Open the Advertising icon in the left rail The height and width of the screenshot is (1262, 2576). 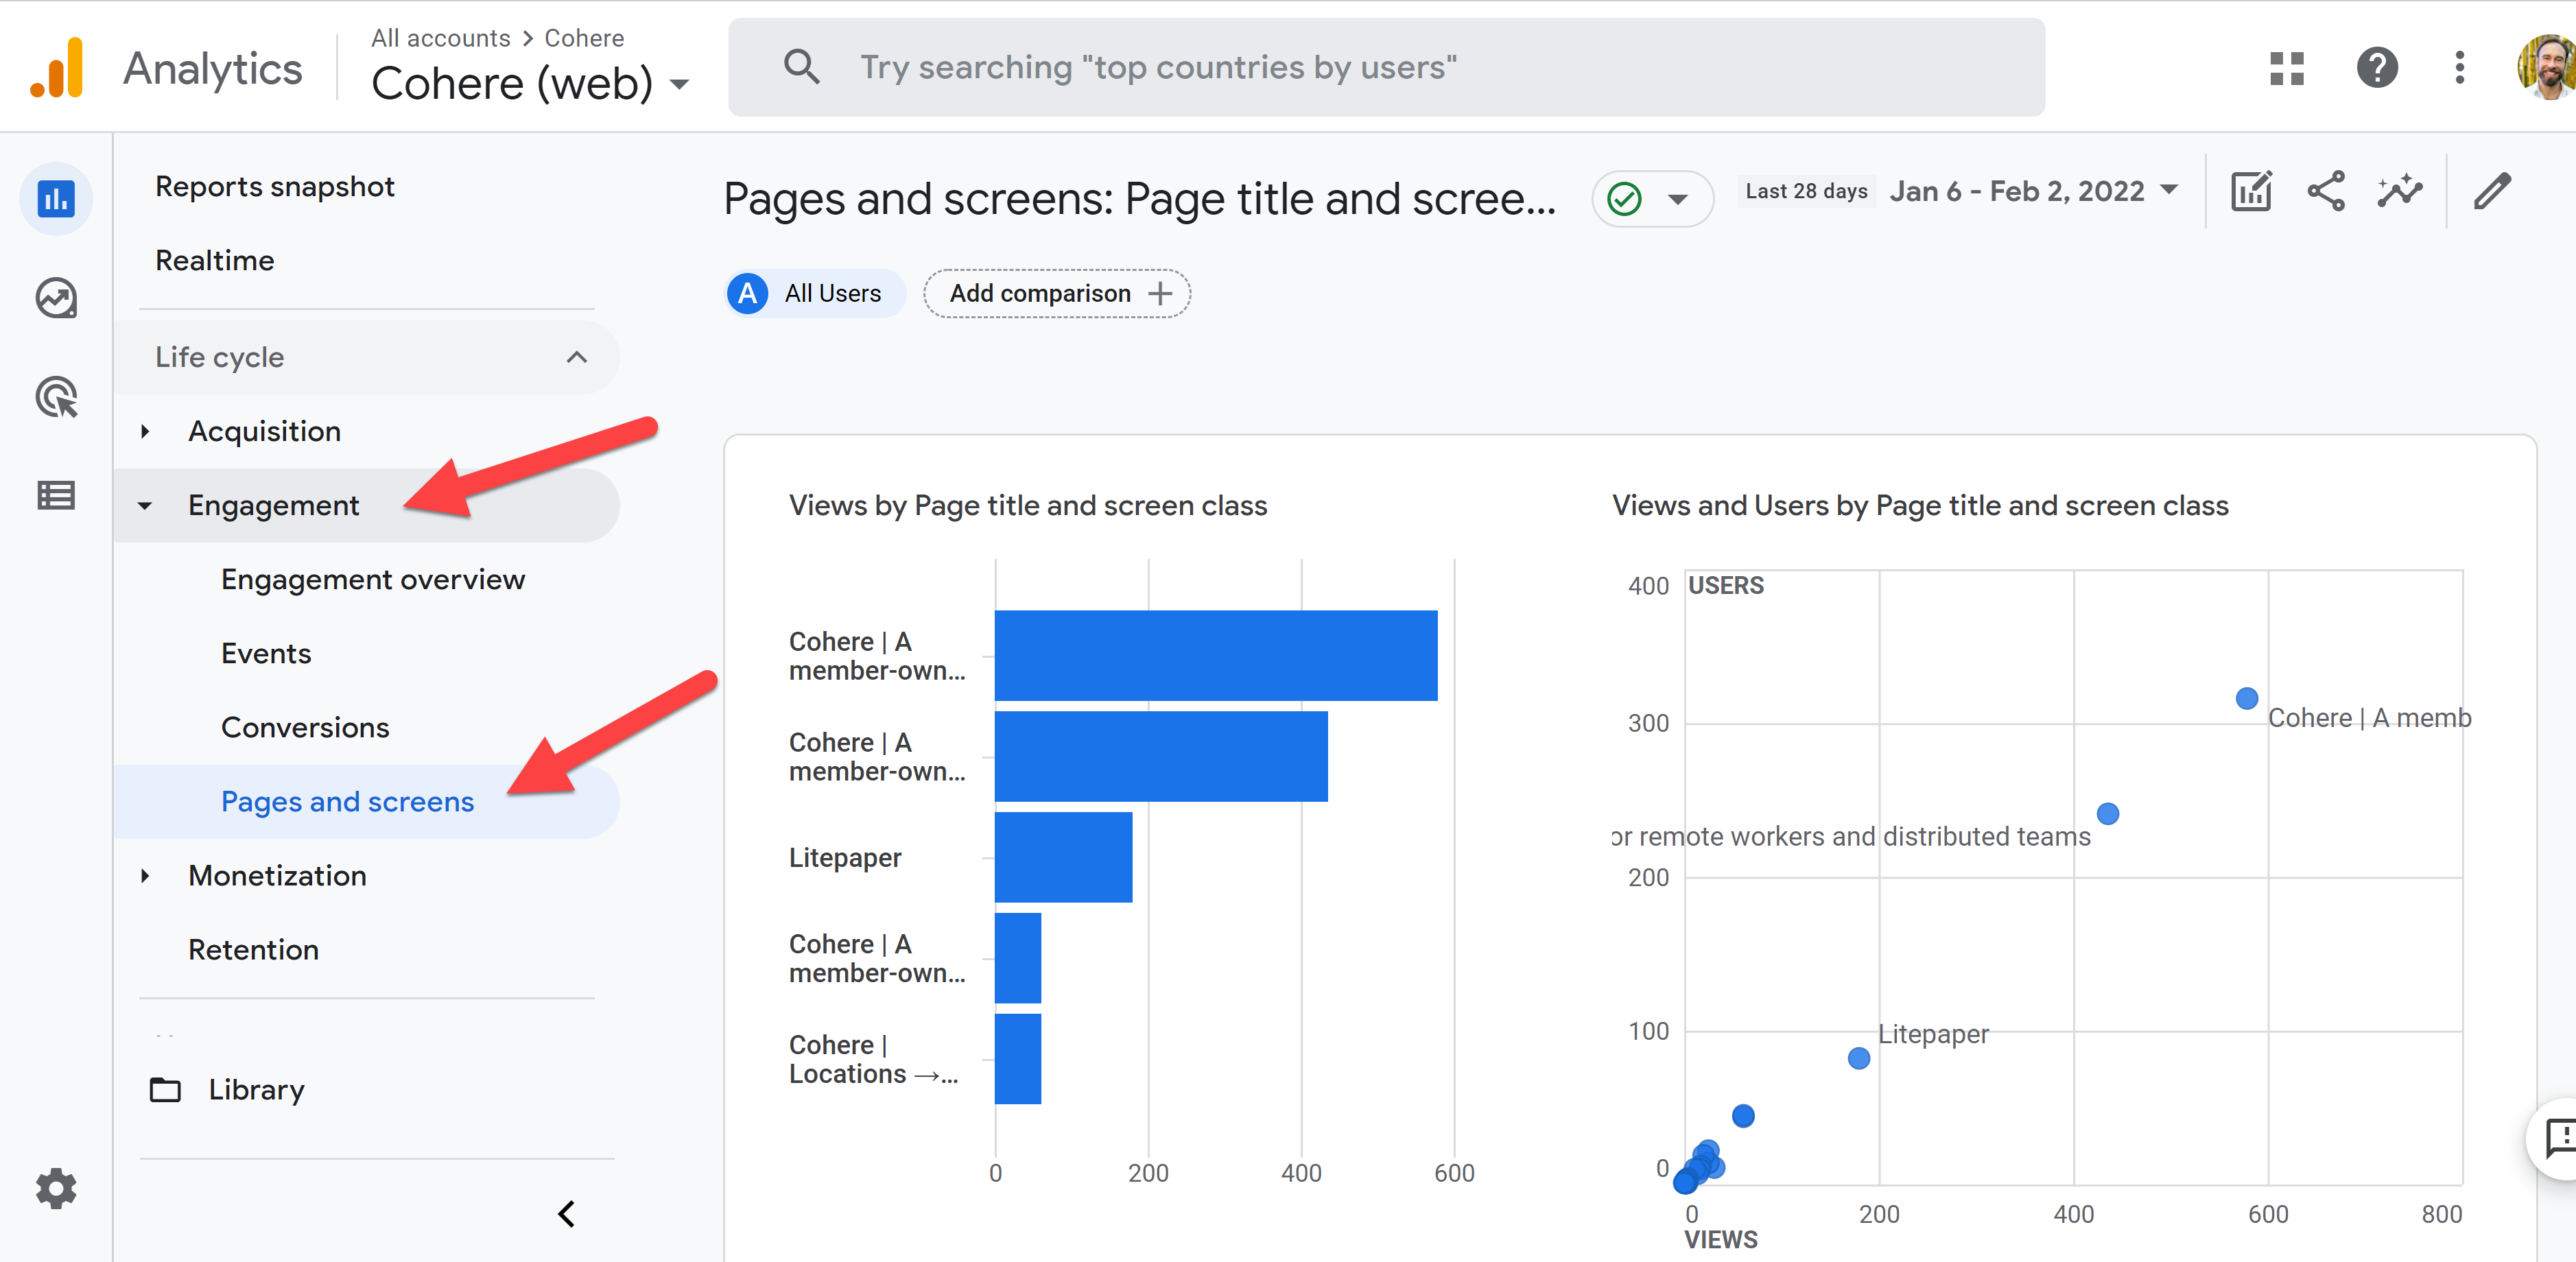[56, 397]
